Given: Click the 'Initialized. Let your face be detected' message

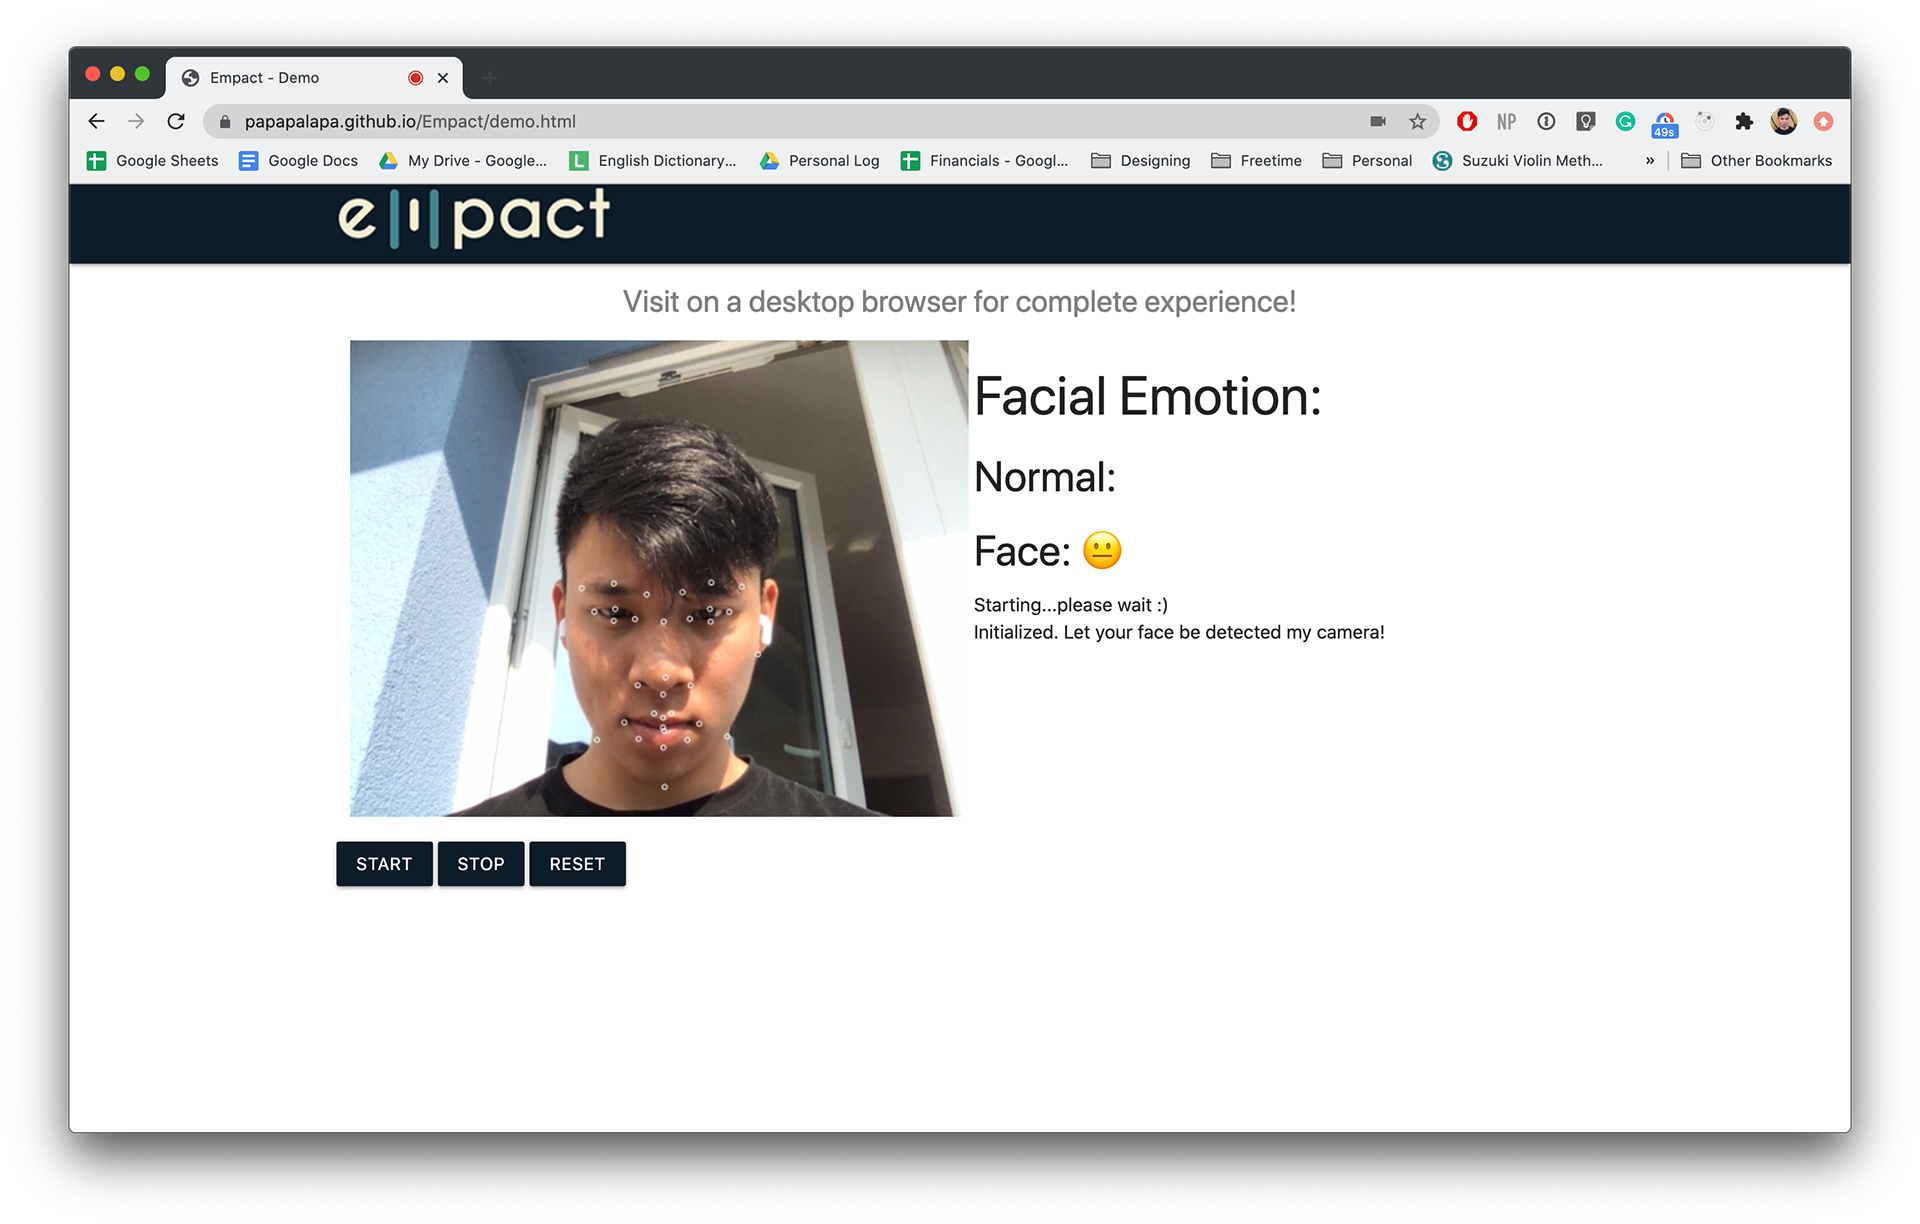Looking at the screenshot, I should (1179, 632).
